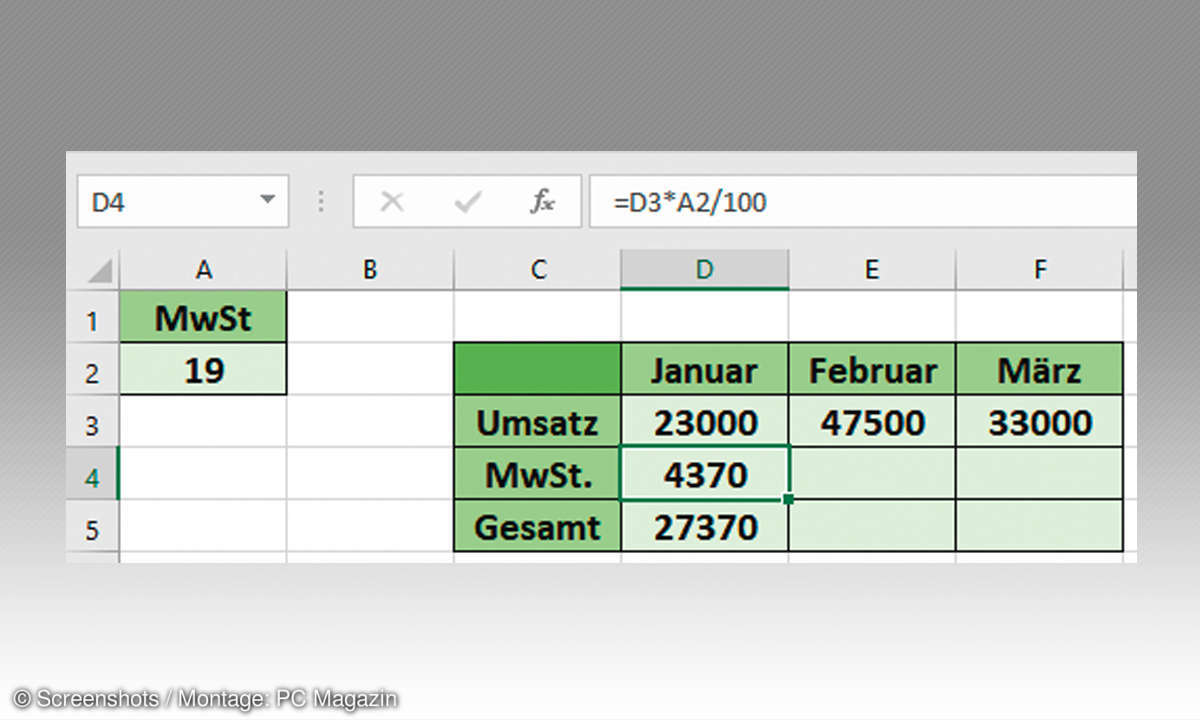Click the März header cell
The height and width of the screenshot is (720, 1200).
click(1040, 370)
